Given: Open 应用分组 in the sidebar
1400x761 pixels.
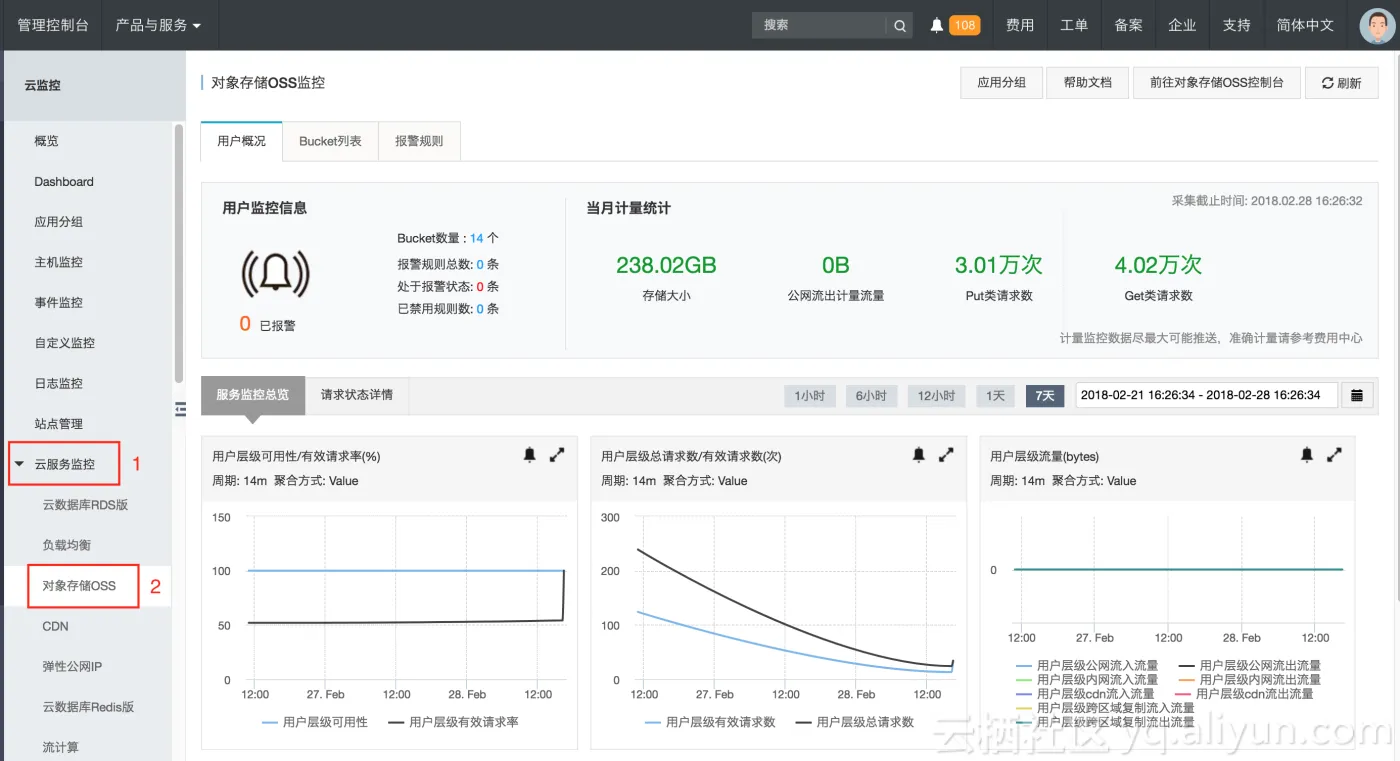Looking at the screenshot, I should pos(59,222).
